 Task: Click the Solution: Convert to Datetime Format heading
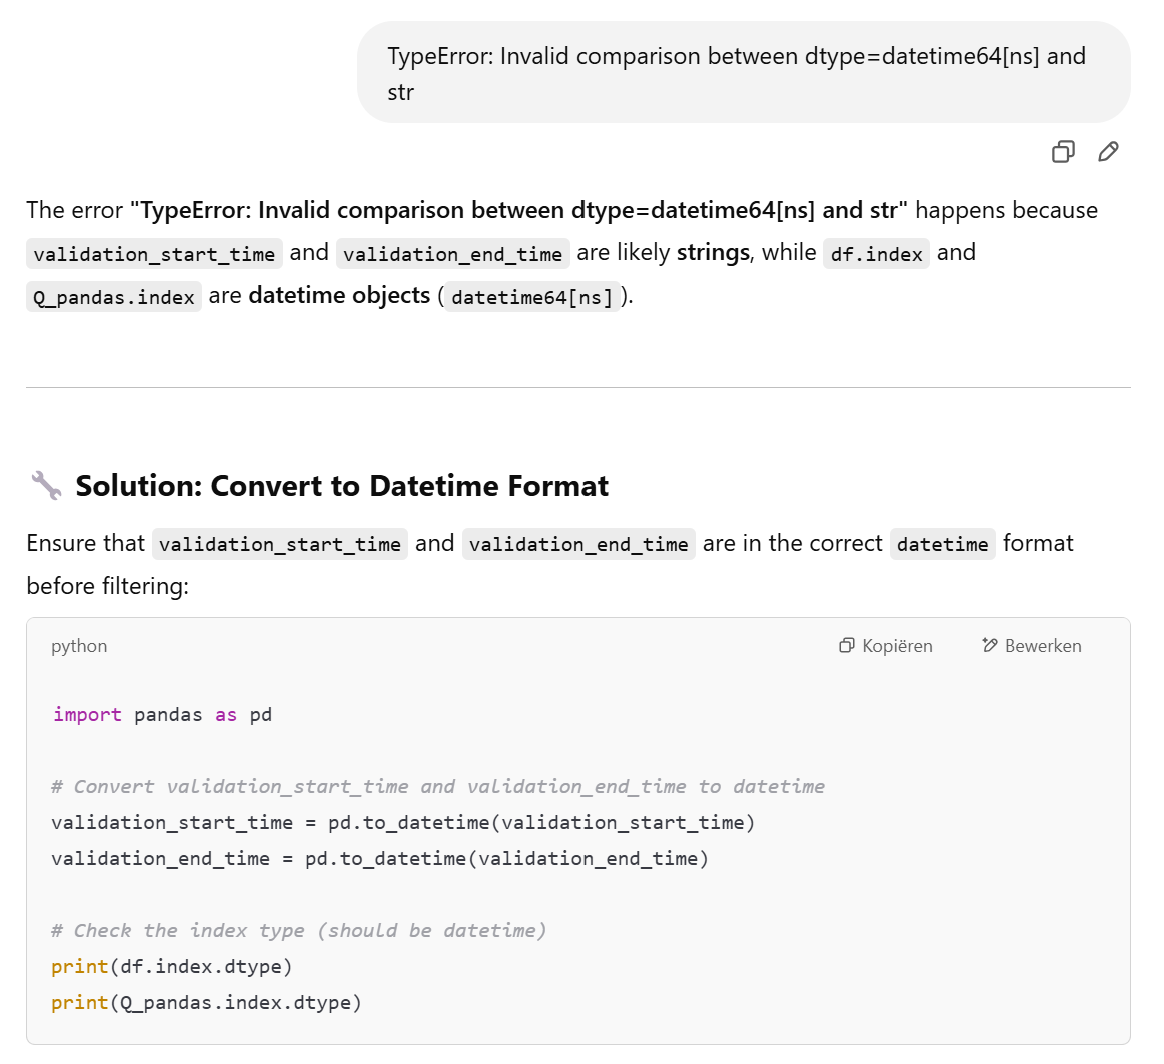click(x=342, y=486)
